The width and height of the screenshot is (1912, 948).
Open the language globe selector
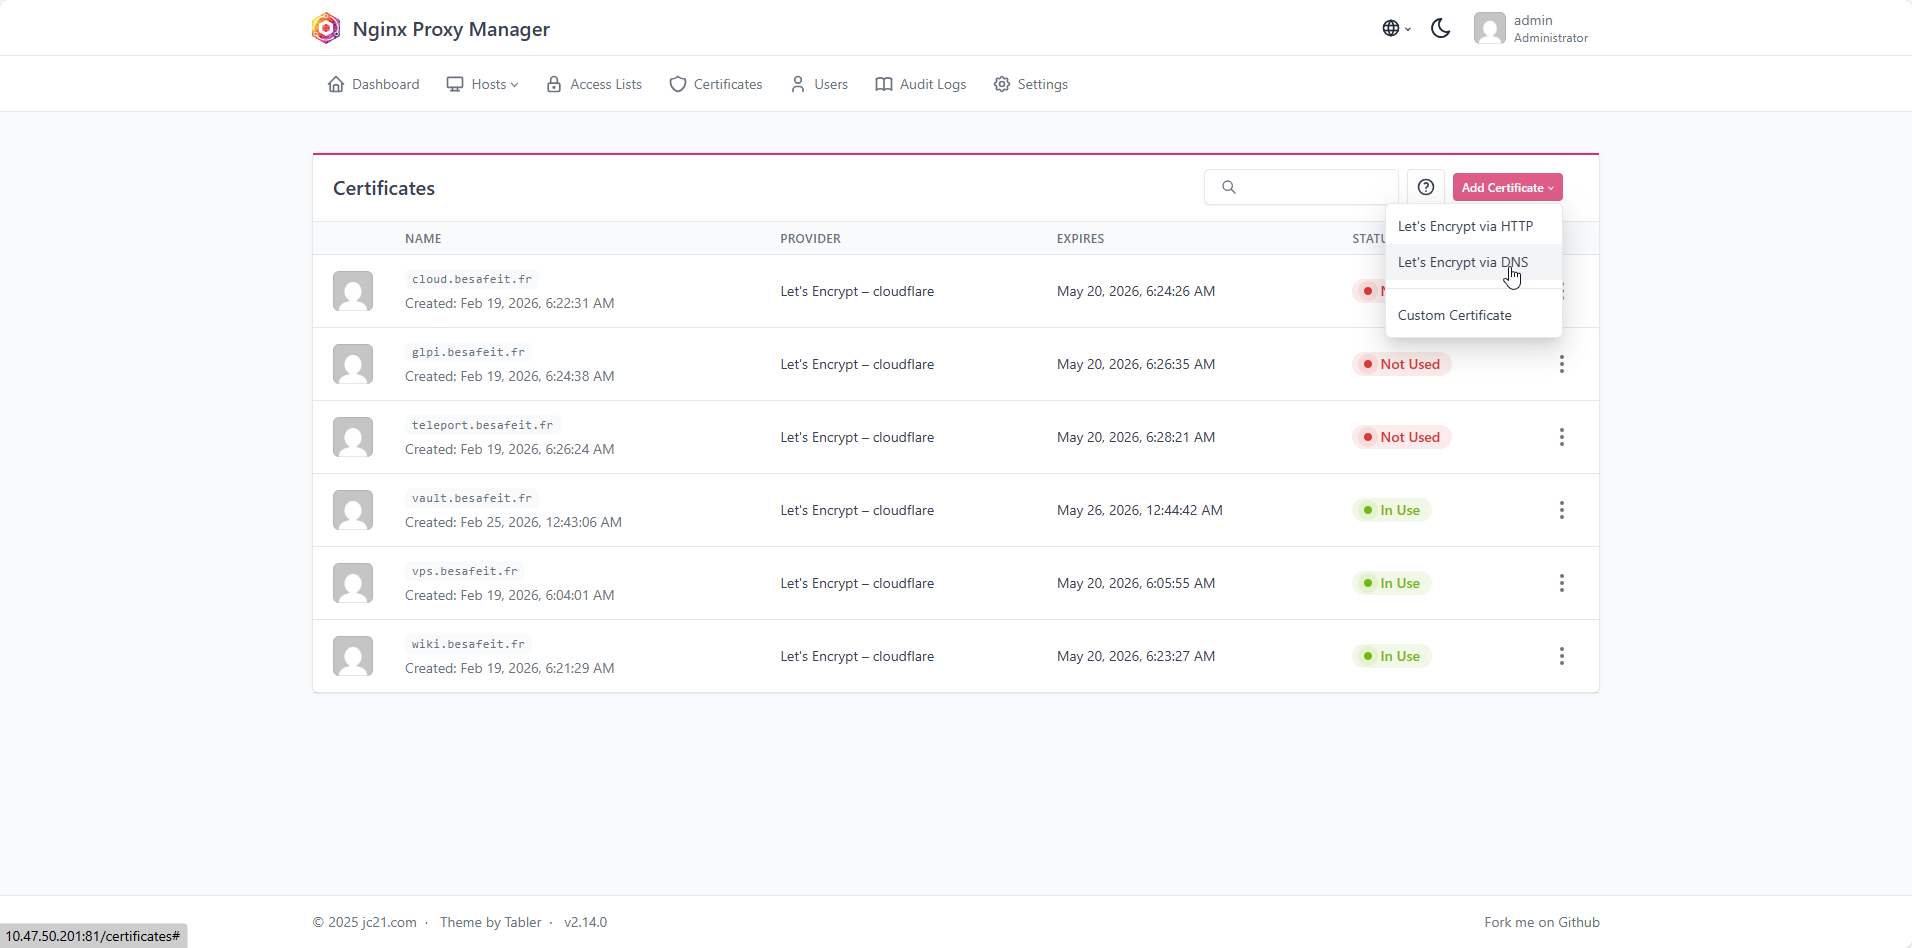1396,28
